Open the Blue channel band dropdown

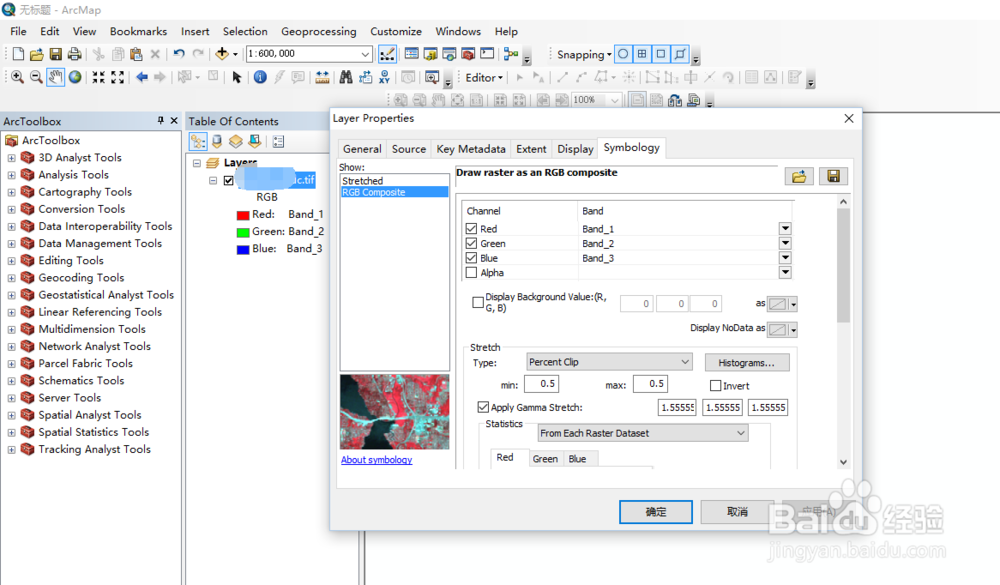point(785,258)
